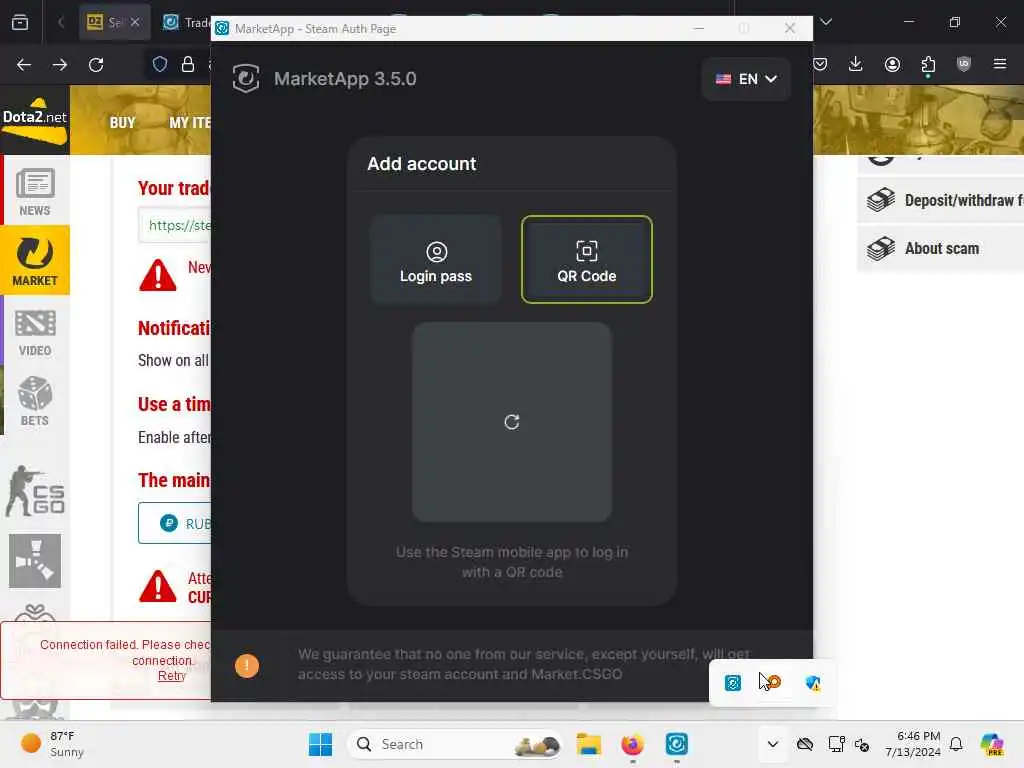Open NEWS section in browser sidebar
The image size is (1024, 768).
point(35,191)
